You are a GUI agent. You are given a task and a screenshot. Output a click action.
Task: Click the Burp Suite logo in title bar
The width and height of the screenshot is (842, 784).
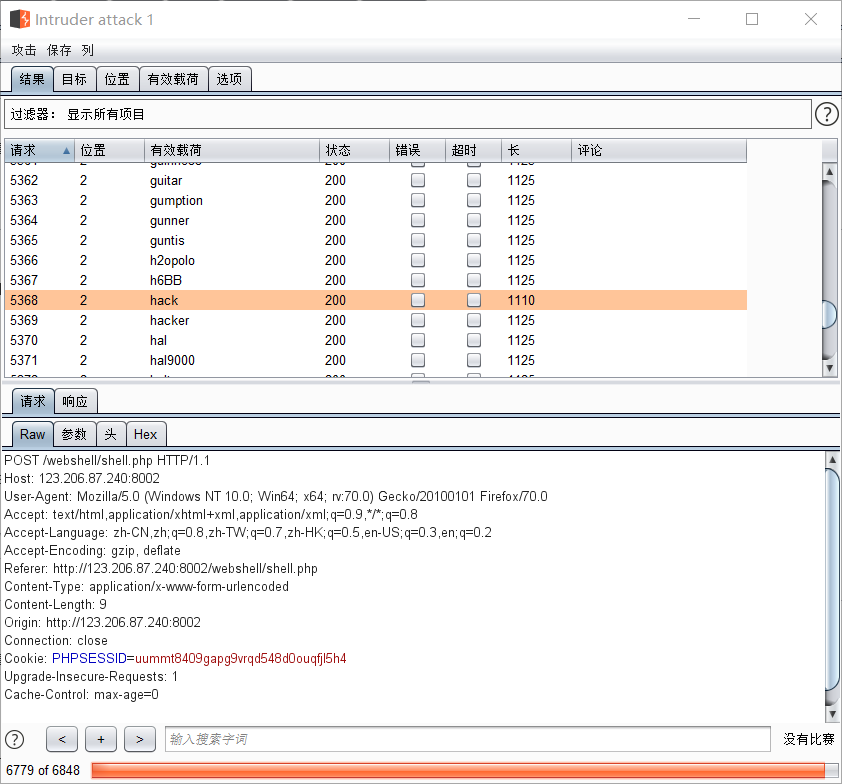20,19
